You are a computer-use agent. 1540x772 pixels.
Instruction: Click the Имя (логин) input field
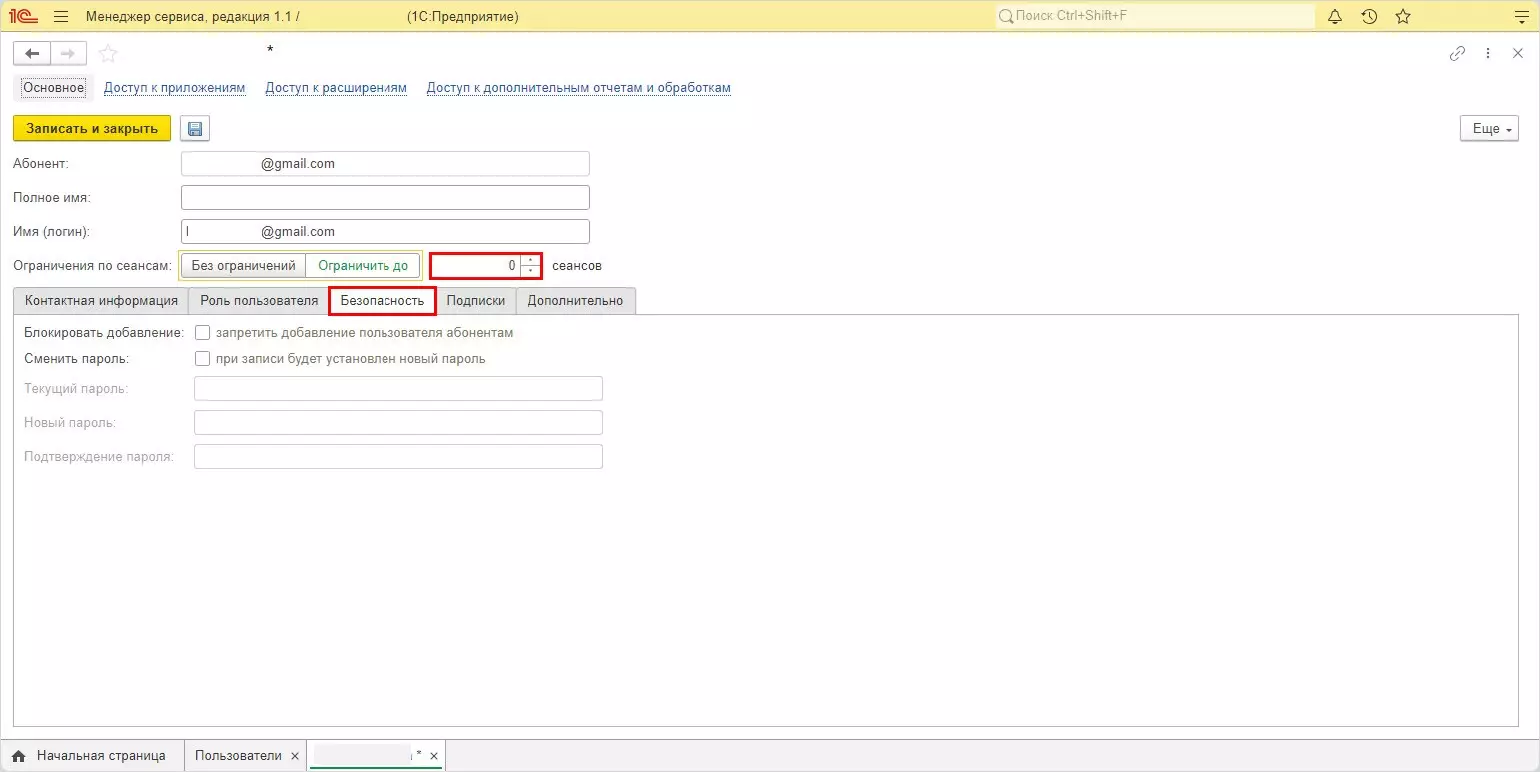[385, 232]
